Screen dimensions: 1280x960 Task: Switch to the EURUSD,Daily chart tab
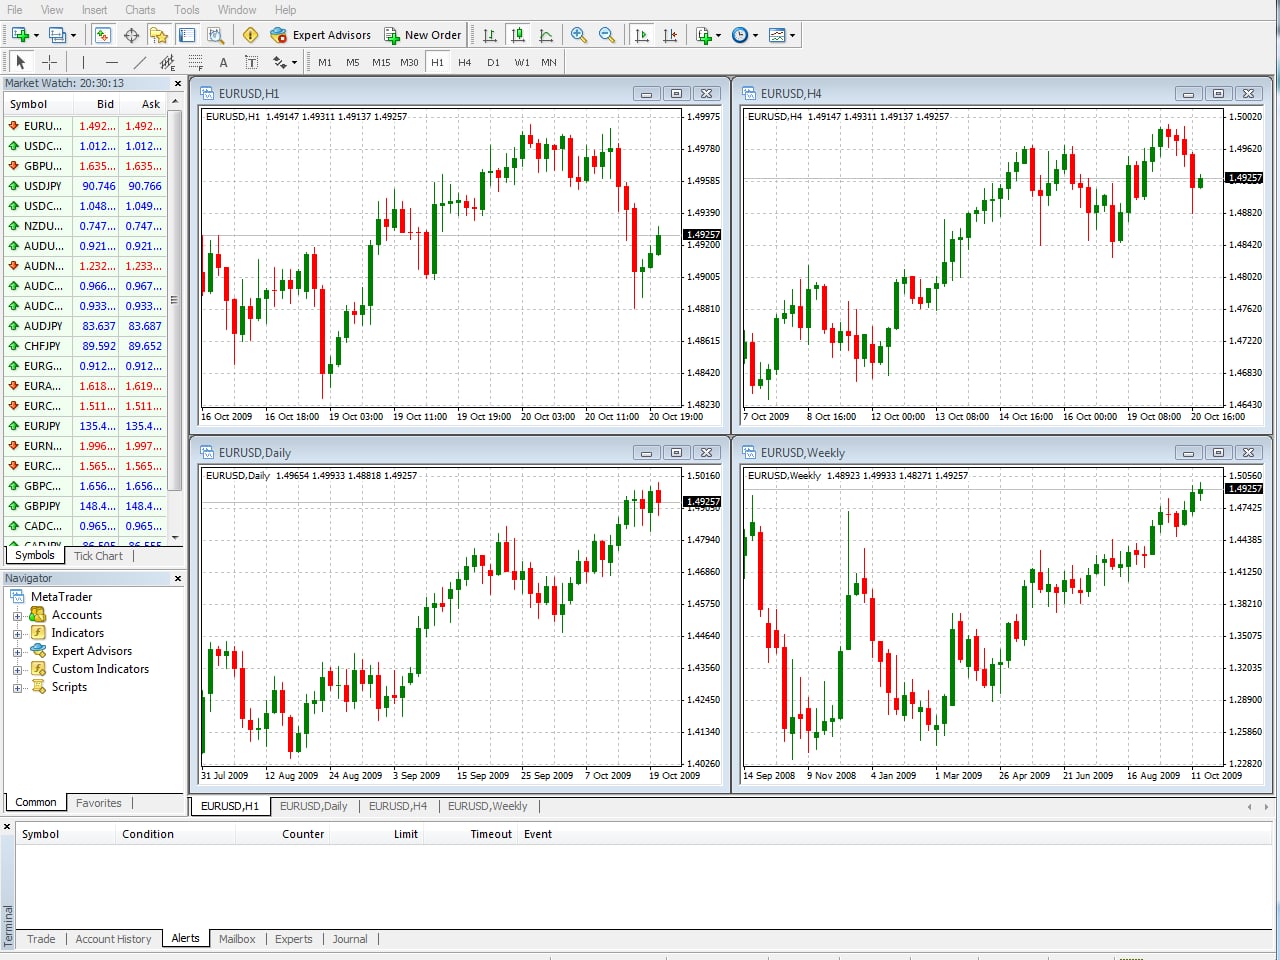313,806
